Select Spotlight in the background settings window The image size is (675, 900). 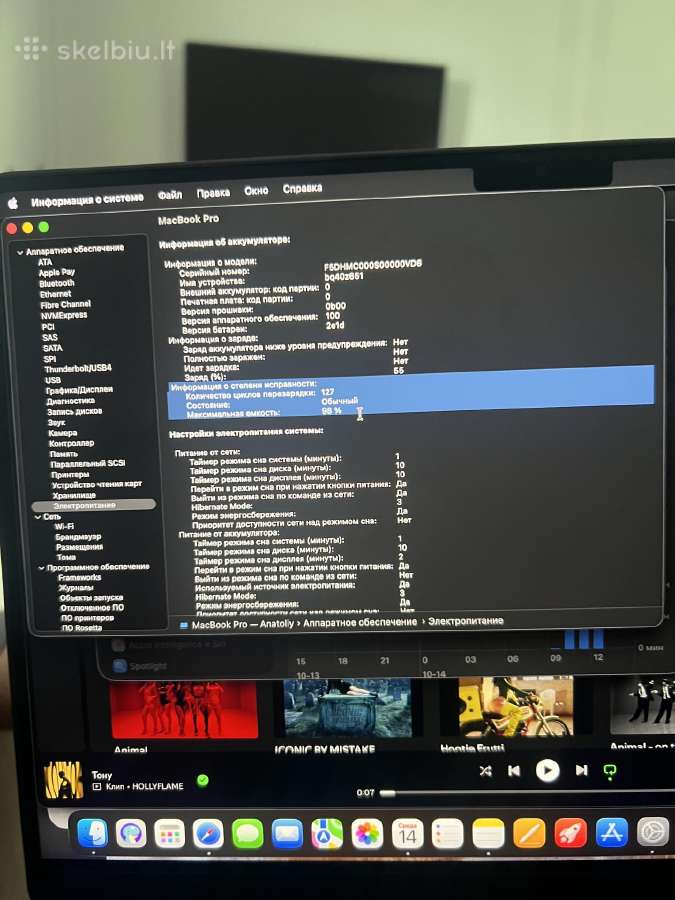coord(141,666)
